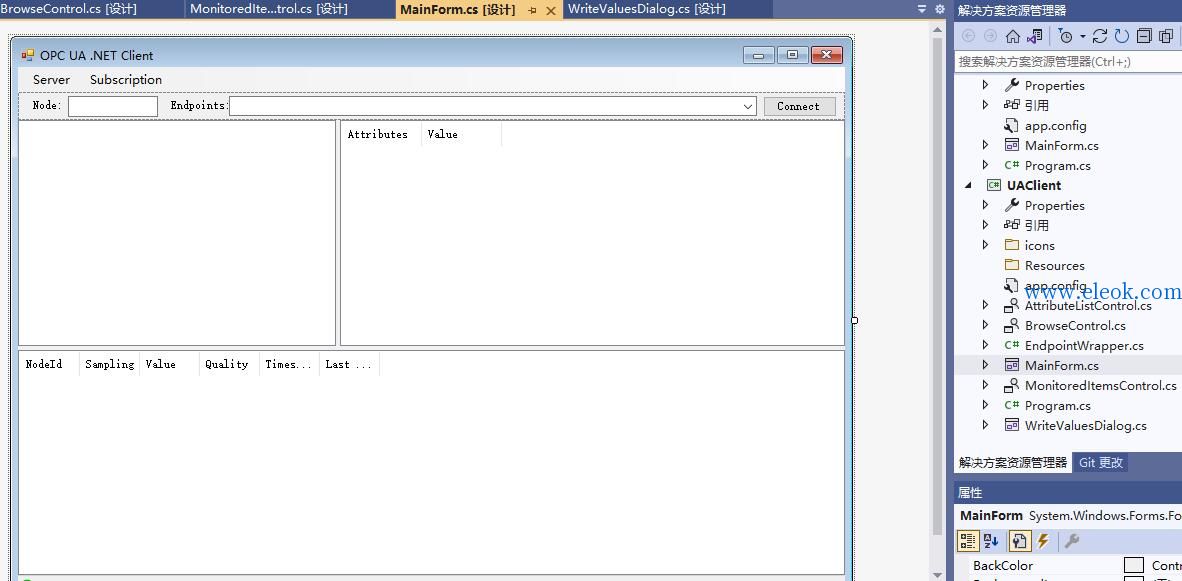Click inside the Node text field
The image size is (1182, 581).
click(x=113, y=106)
